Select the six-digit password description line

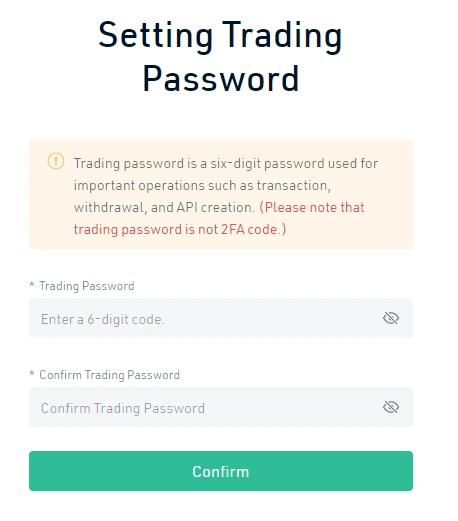226,164
